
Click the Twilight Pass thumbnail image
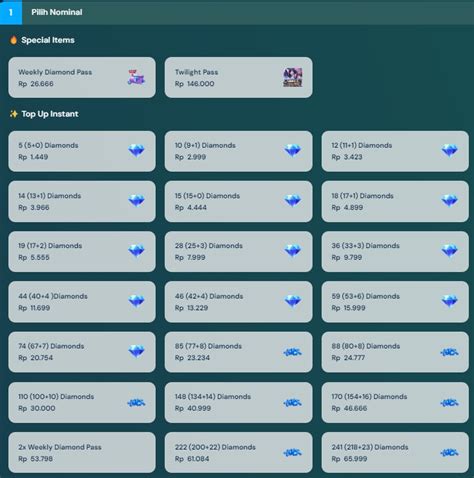pos(293,78)
